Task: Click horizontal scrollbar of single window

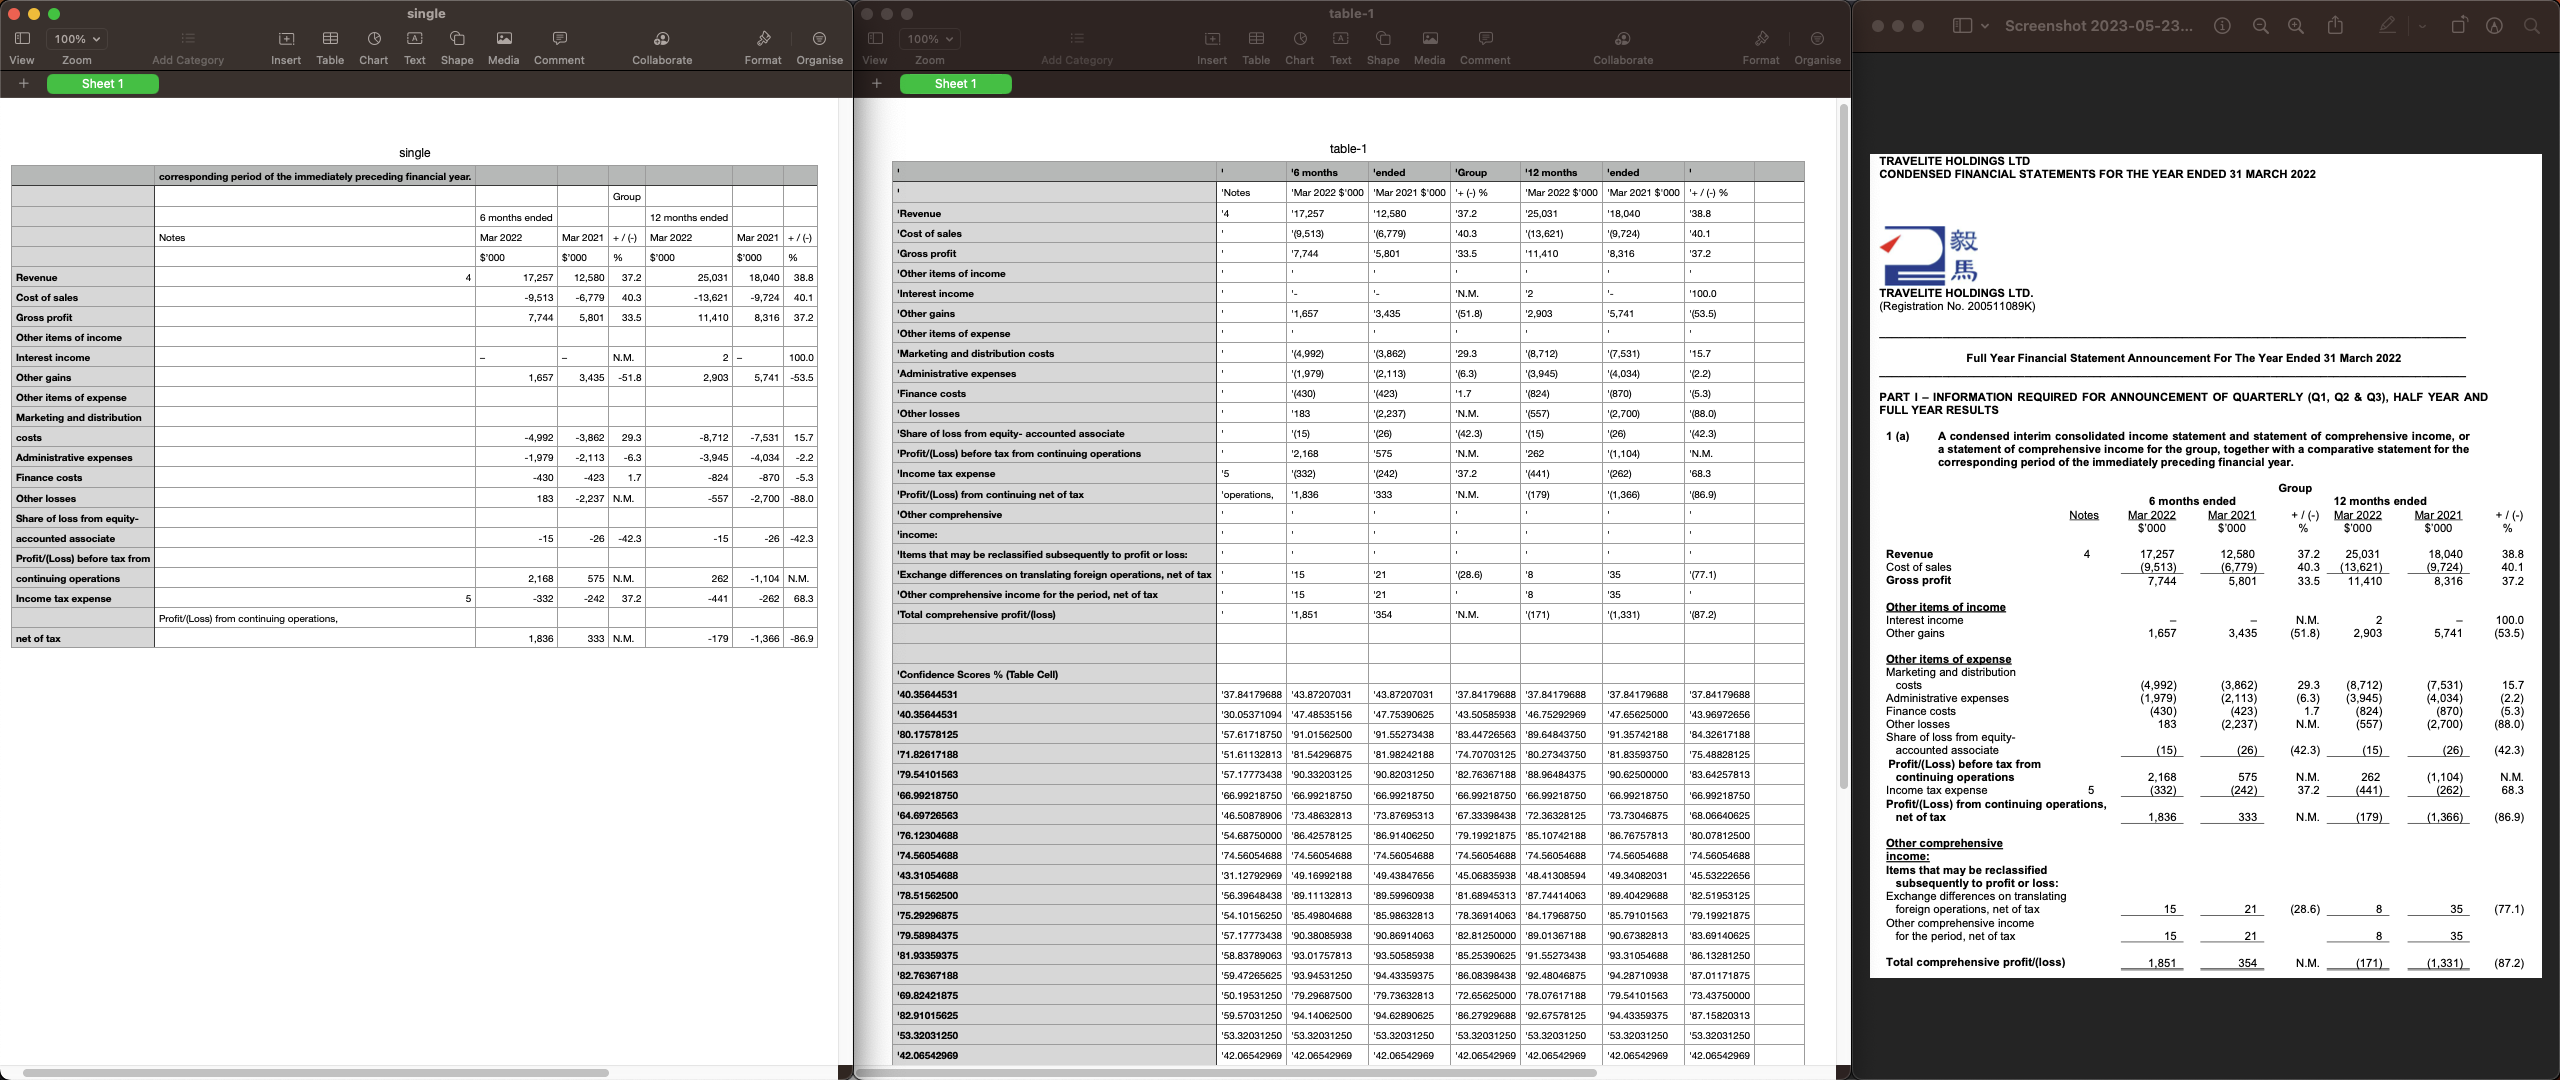Action: (x=315, y=1073)
